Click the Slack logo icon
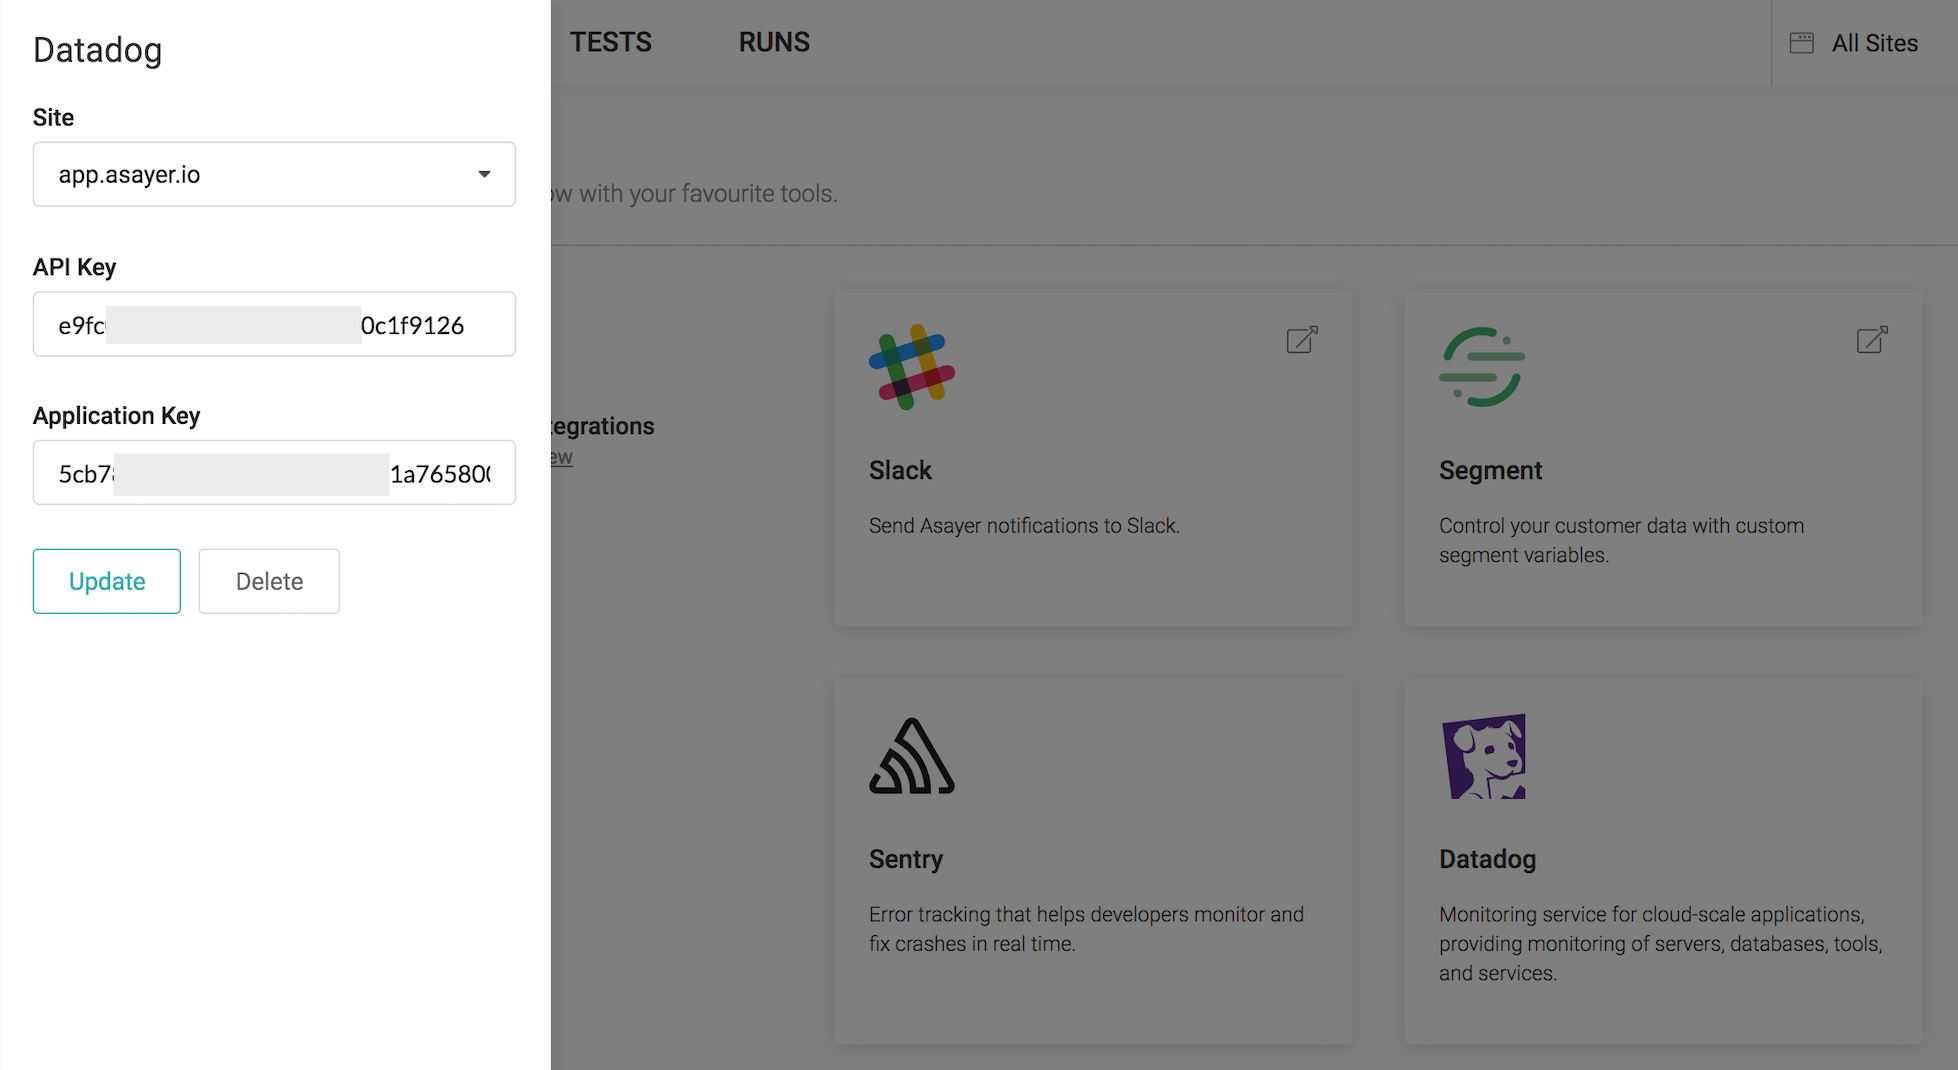This screenshot has width=1958, height=1070. click(911, 367)
